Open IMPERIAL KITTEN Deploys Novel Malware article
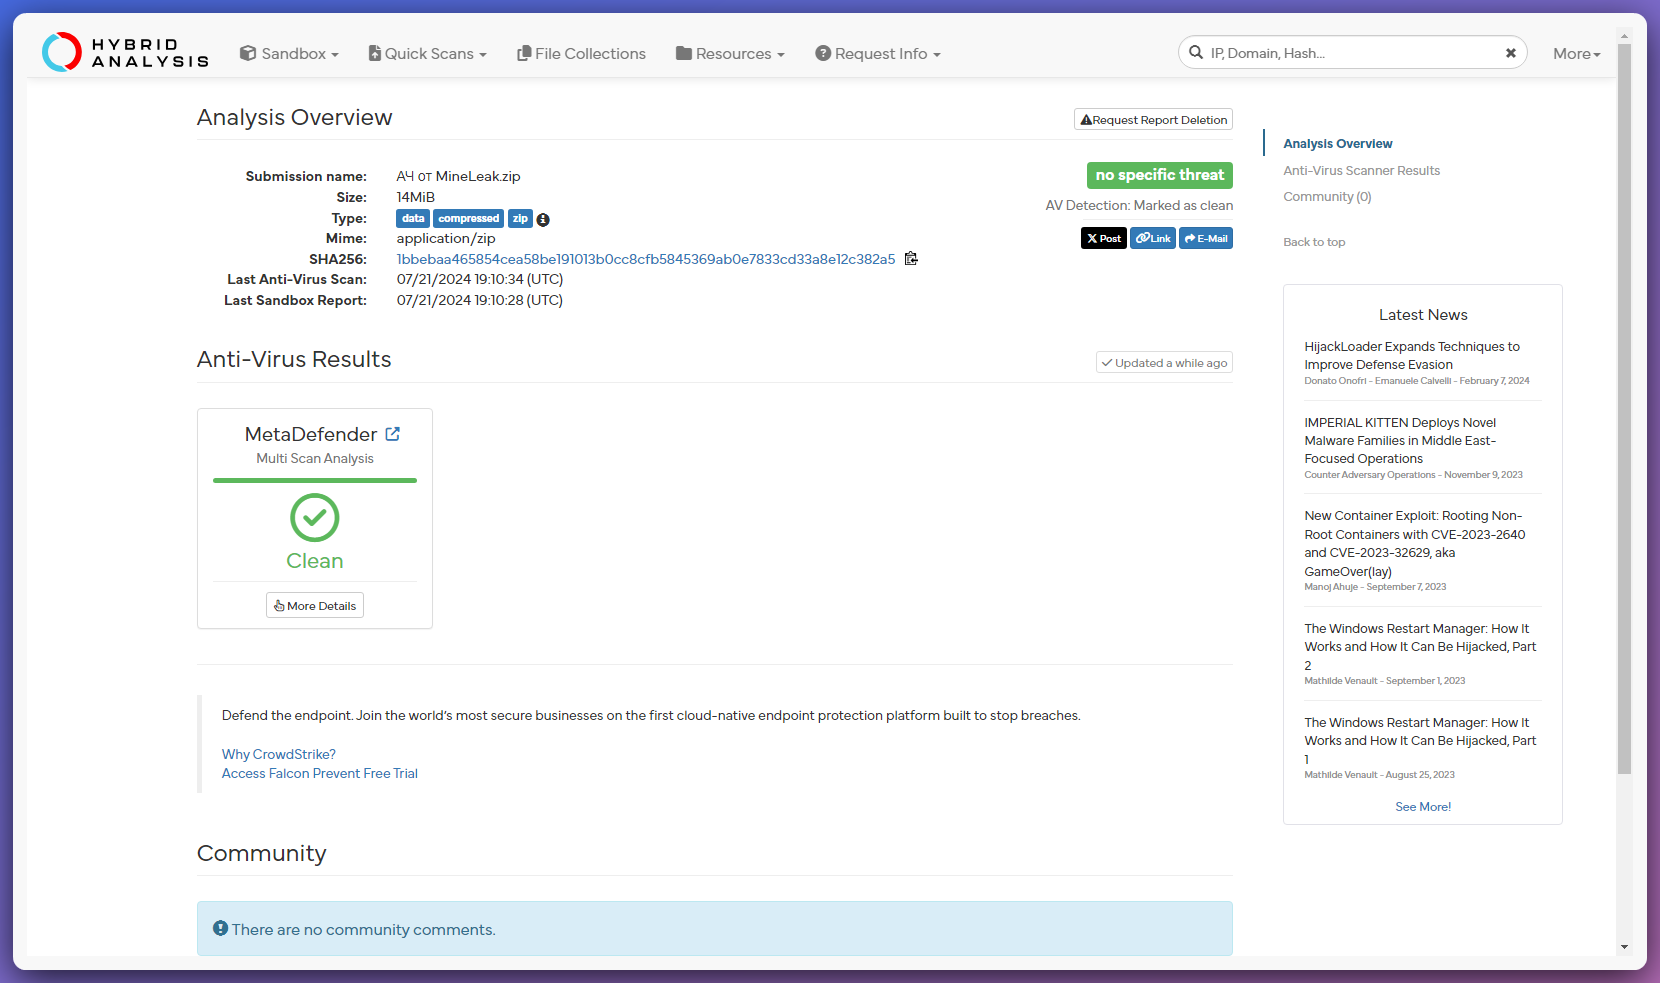Image resolution: width=1660 pixels, height=983 pixels. click(1400, 441)
